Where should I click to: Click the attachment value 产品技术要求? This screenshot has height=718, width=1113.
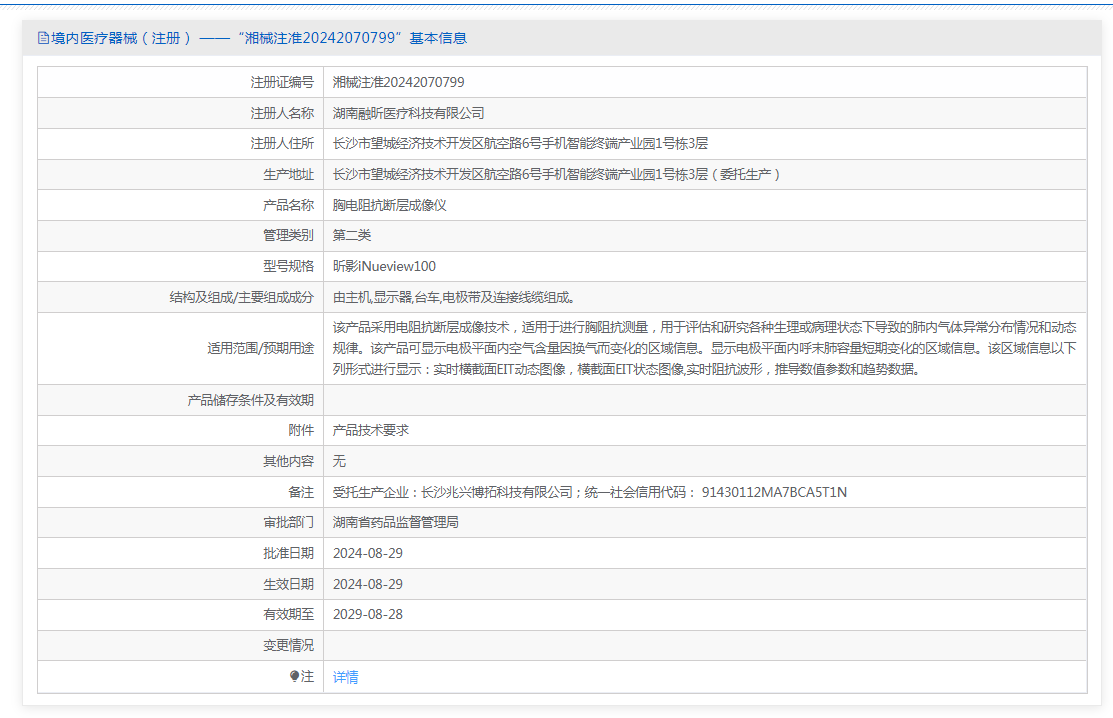pos(370,430)
